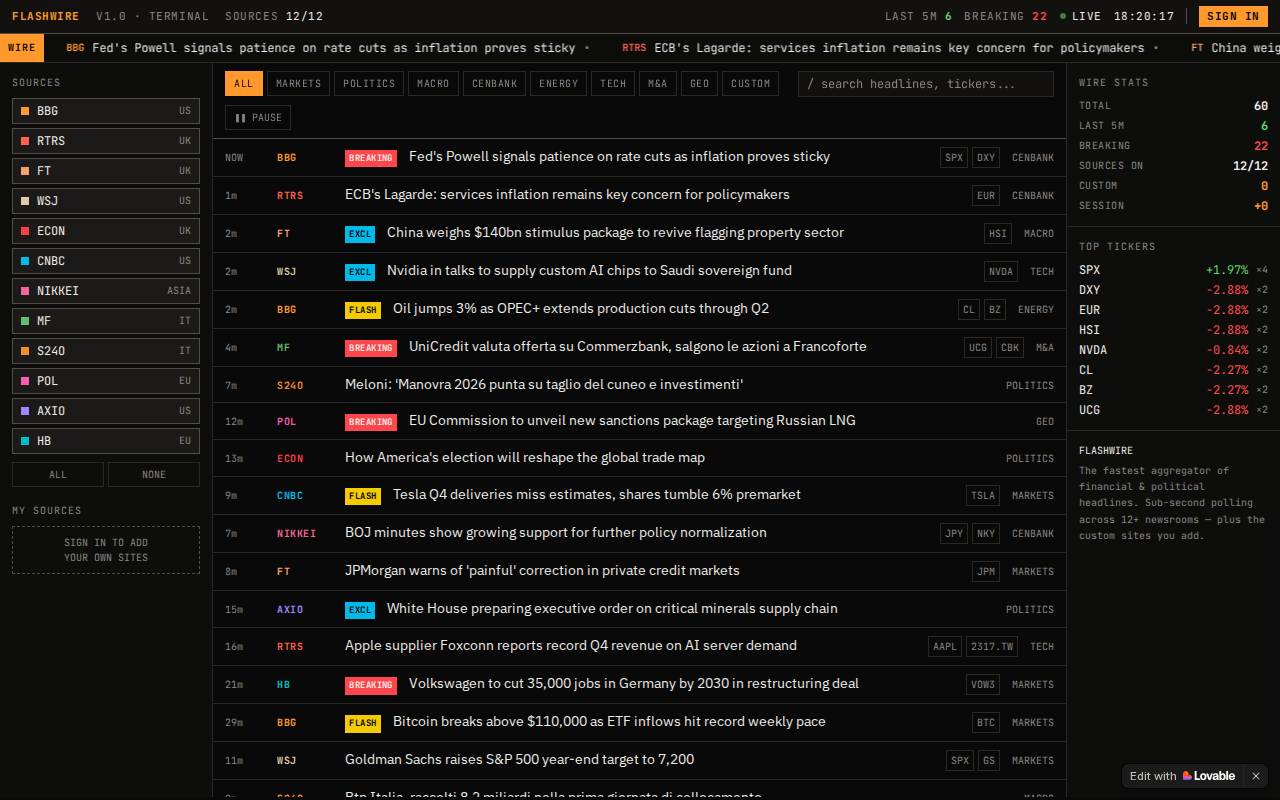Click the FLASHWIRE logo
1280x800 pixels.
click(x=45, y=16)
